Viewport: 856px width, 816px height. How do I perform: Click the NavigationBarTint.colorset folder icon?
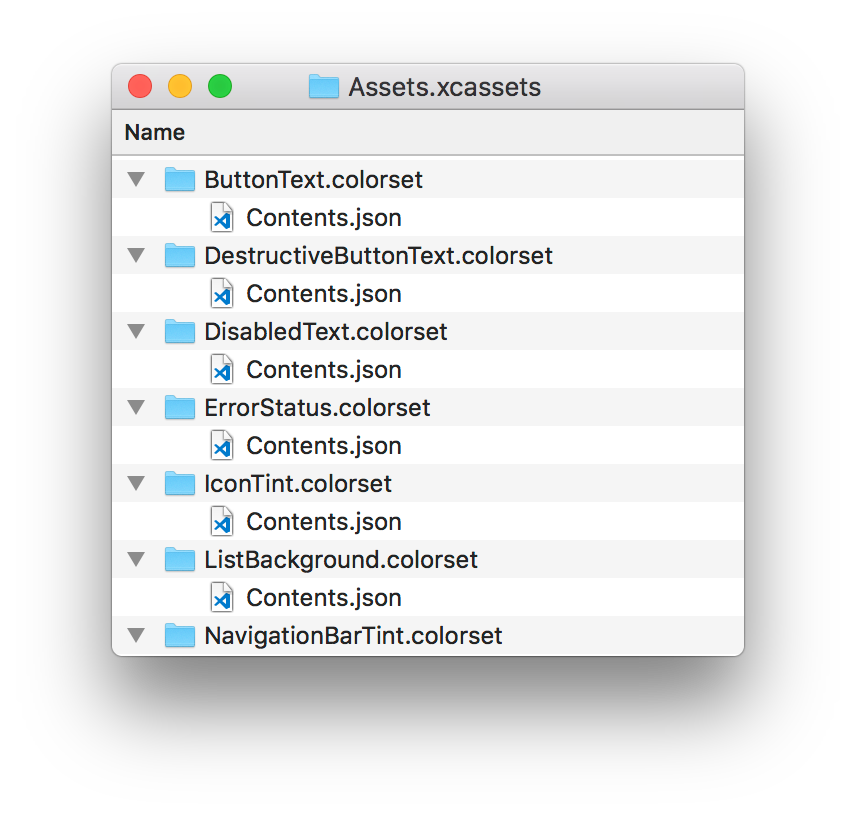180,636
